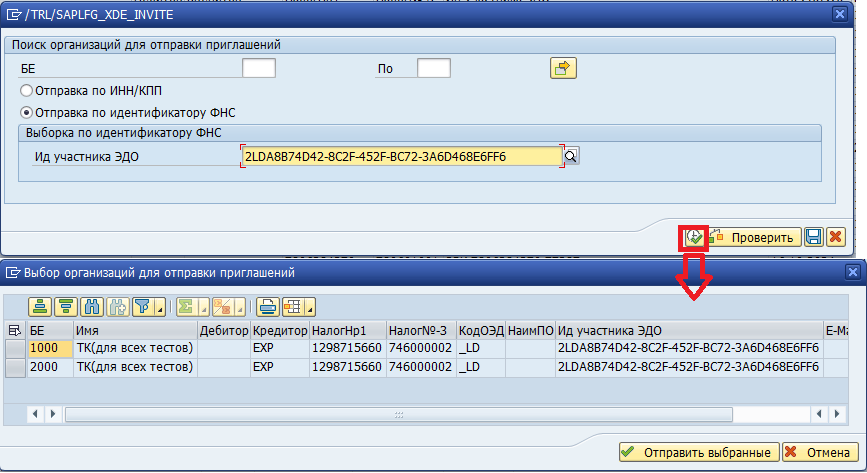
Task: Click the multiple selection arrow button
Action: tap(564, 68)
